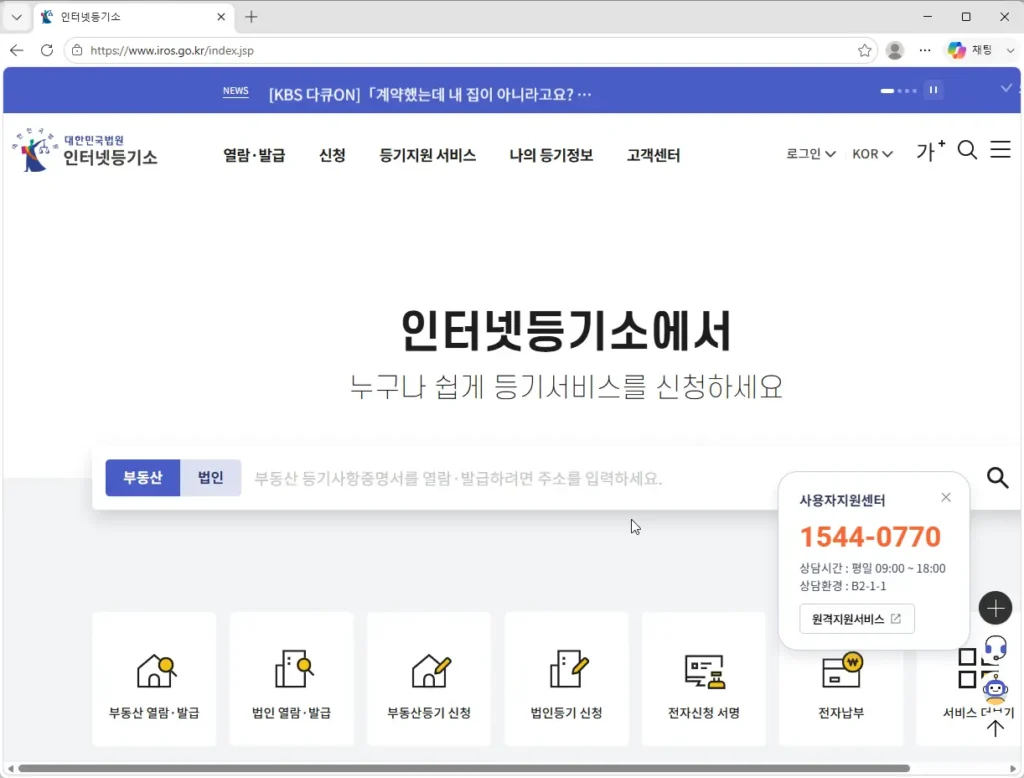Close the 인터넷등기소 browser tab
This screenshot has height=778, width=1024.
[x=221, y=17]
